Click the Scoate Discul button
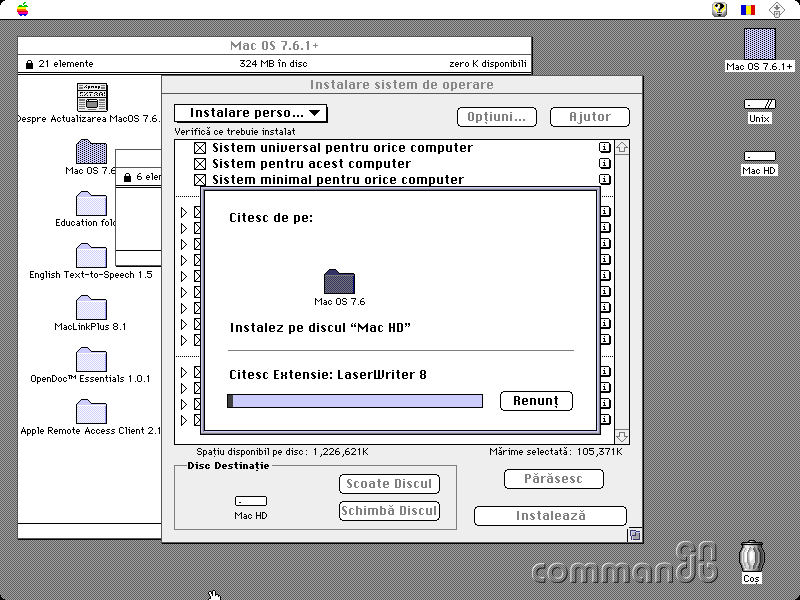The width and height of the screenshot is (800, 600). tap(389, 484)
